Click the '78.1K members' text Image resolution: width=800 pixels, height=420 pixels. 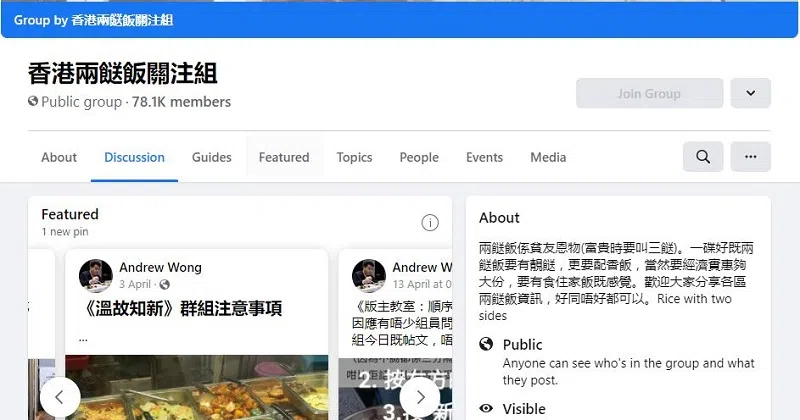[181, 102]
